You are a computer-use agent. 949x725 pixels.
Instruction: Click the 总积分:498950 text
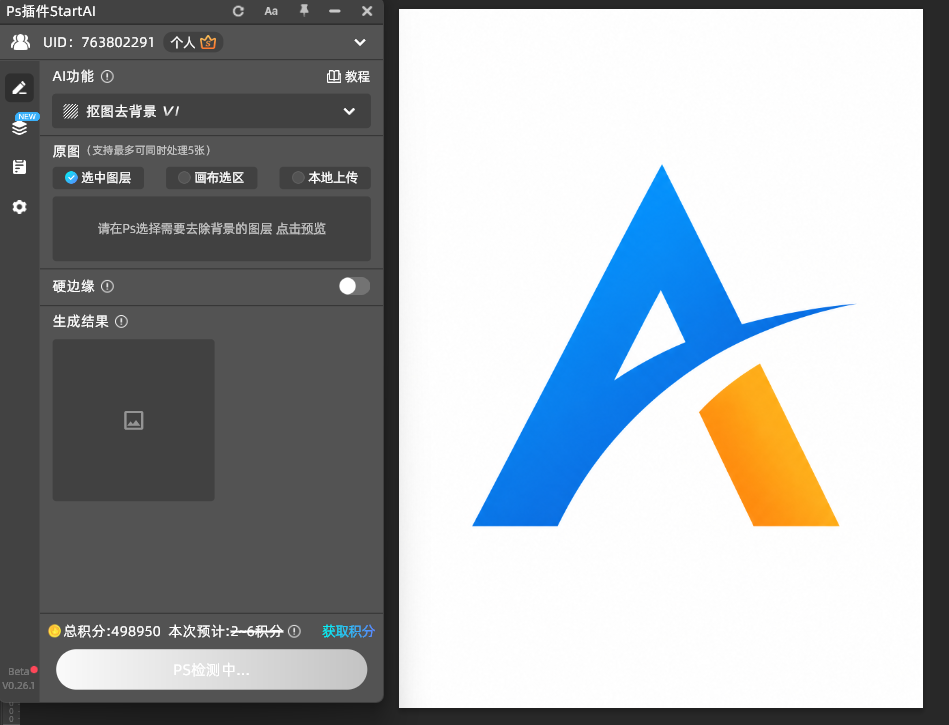click(112, 631)
